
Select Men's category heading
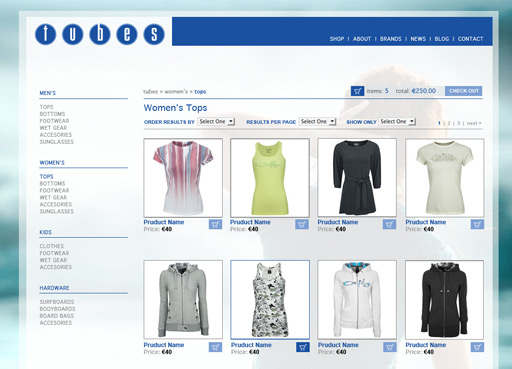point(48,93)
